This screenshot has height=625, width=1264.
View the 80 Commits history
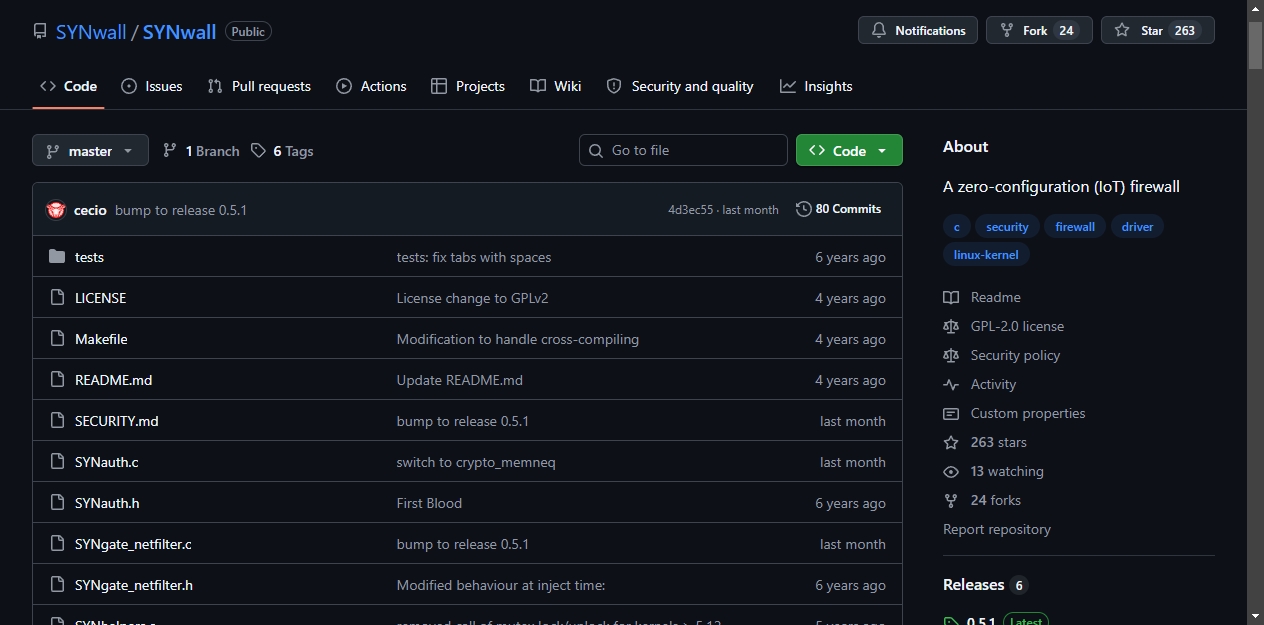839,209
